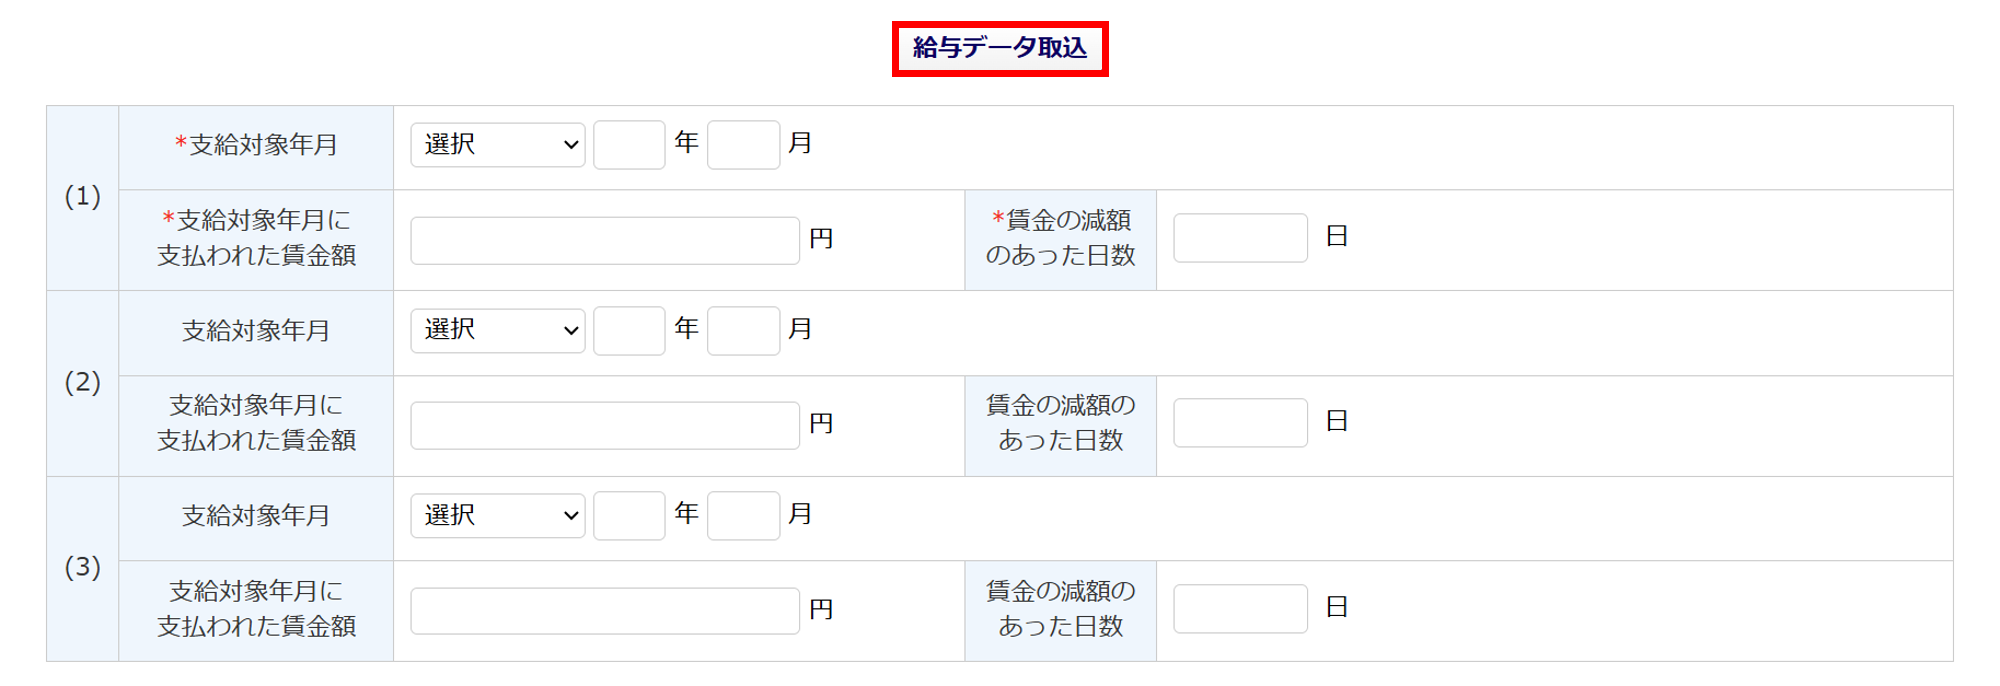Open era 選択 dropdown in section (3)
The width and height of the screenshot is (2000, 686).
pos(497,515)
